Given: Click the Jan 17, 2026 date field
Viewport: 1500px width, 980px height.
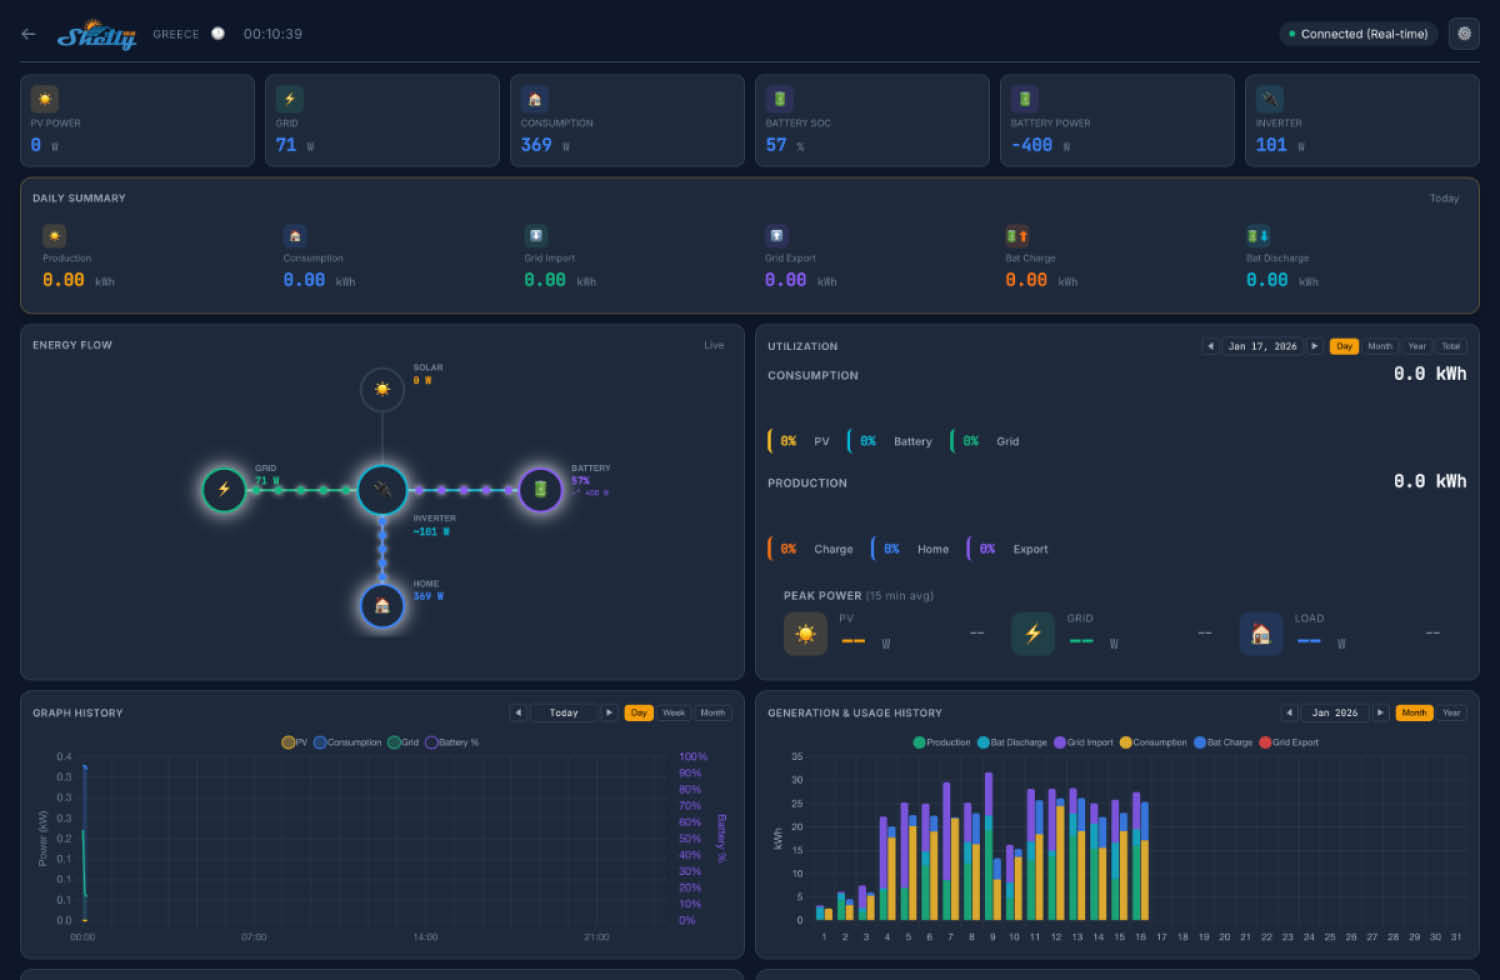Looking at the screenshot, I should point(1262,346).
